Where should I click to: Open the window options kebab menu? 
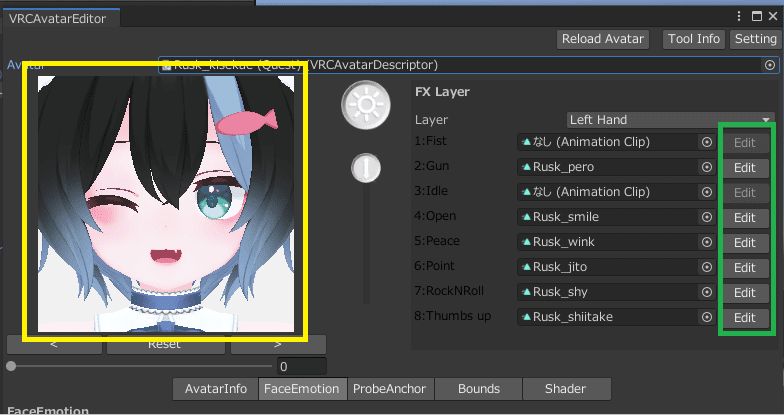click(x=739, y=16)
